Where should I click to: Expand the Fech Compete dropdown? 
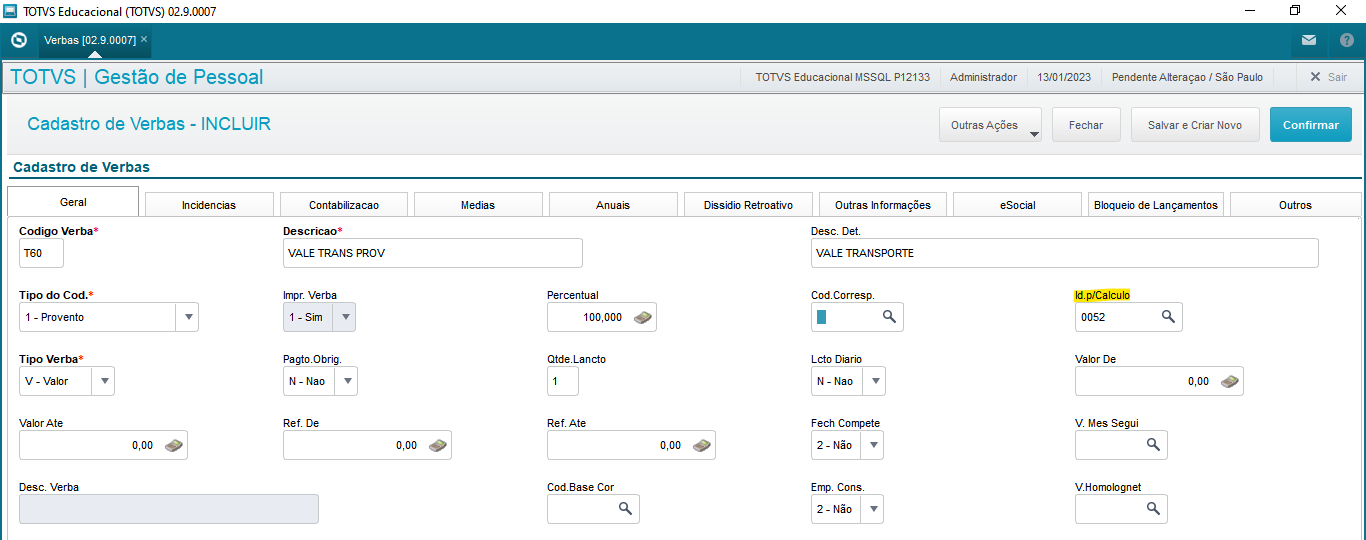click(873, 445)
